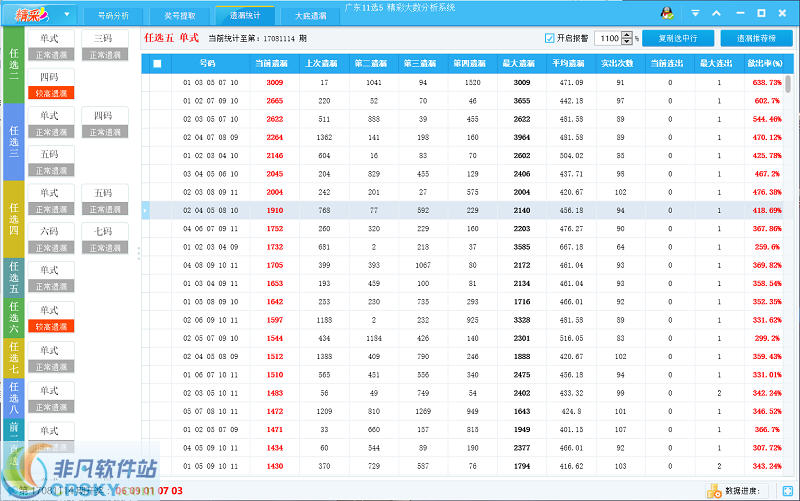This screenshot has width=800, height=501.
Task: Click the row indicator arrow on highlighted row
Action: coord(146,211)
